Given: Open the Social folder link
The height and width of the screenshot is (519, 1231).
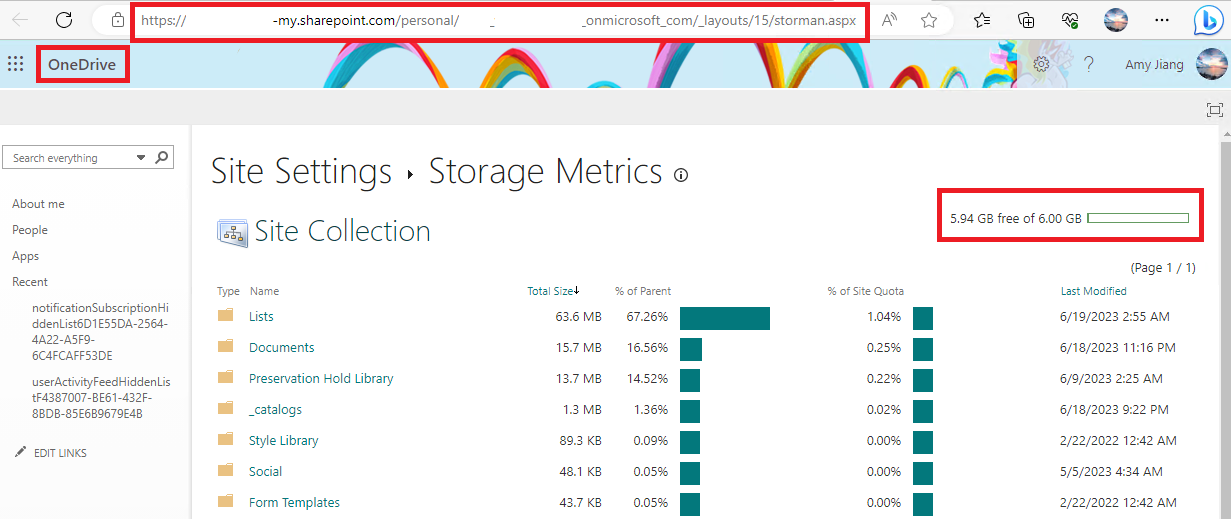Looking at the screenshot, I should click(266, 471).
